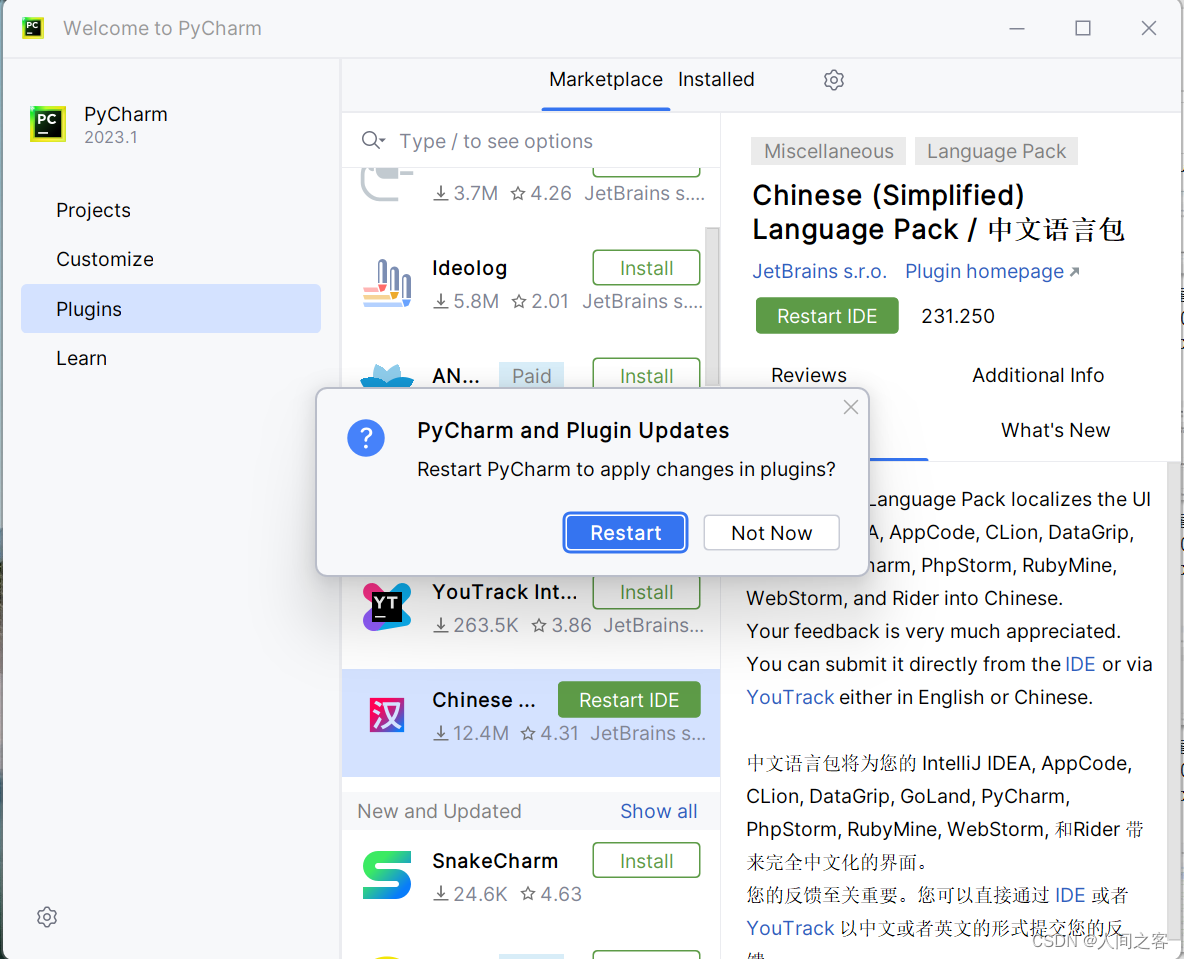Select Plugins in the sidebar
Viewport: 1184px width, 959px height.
[x=171, y=309]
